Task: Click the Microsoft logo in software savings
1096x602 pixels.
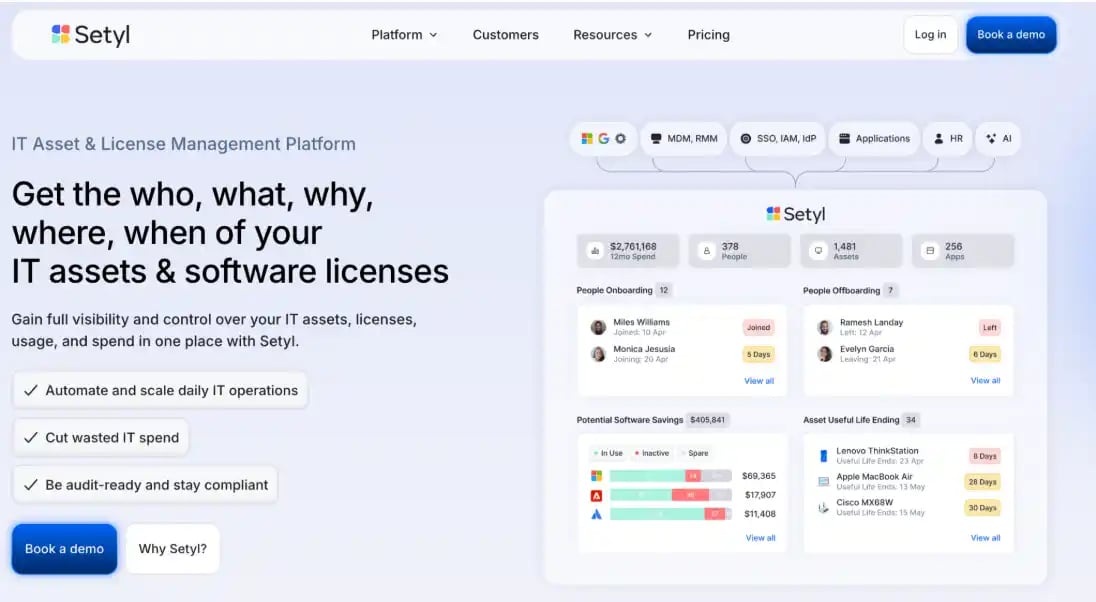Action: coord(596,476)
